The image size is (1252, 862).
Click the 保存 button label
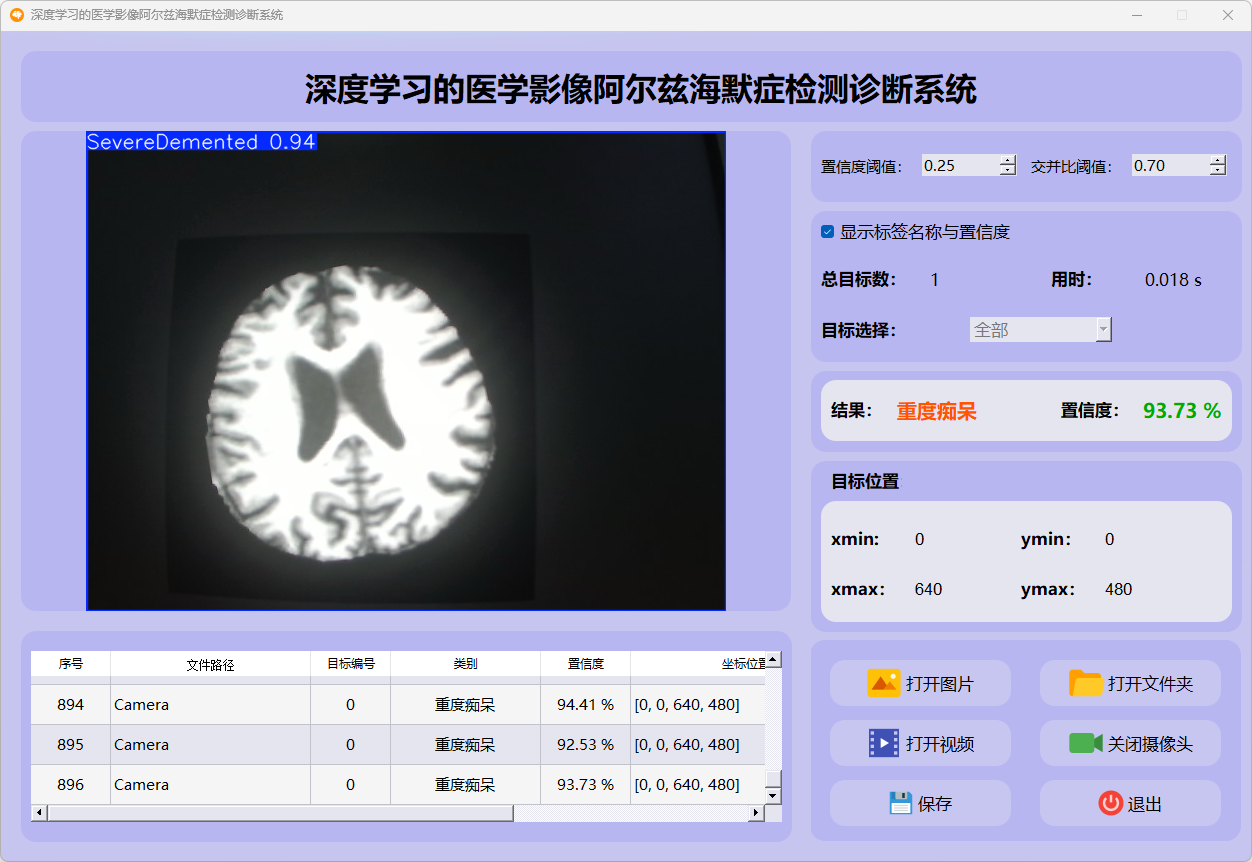coord(935,804)
